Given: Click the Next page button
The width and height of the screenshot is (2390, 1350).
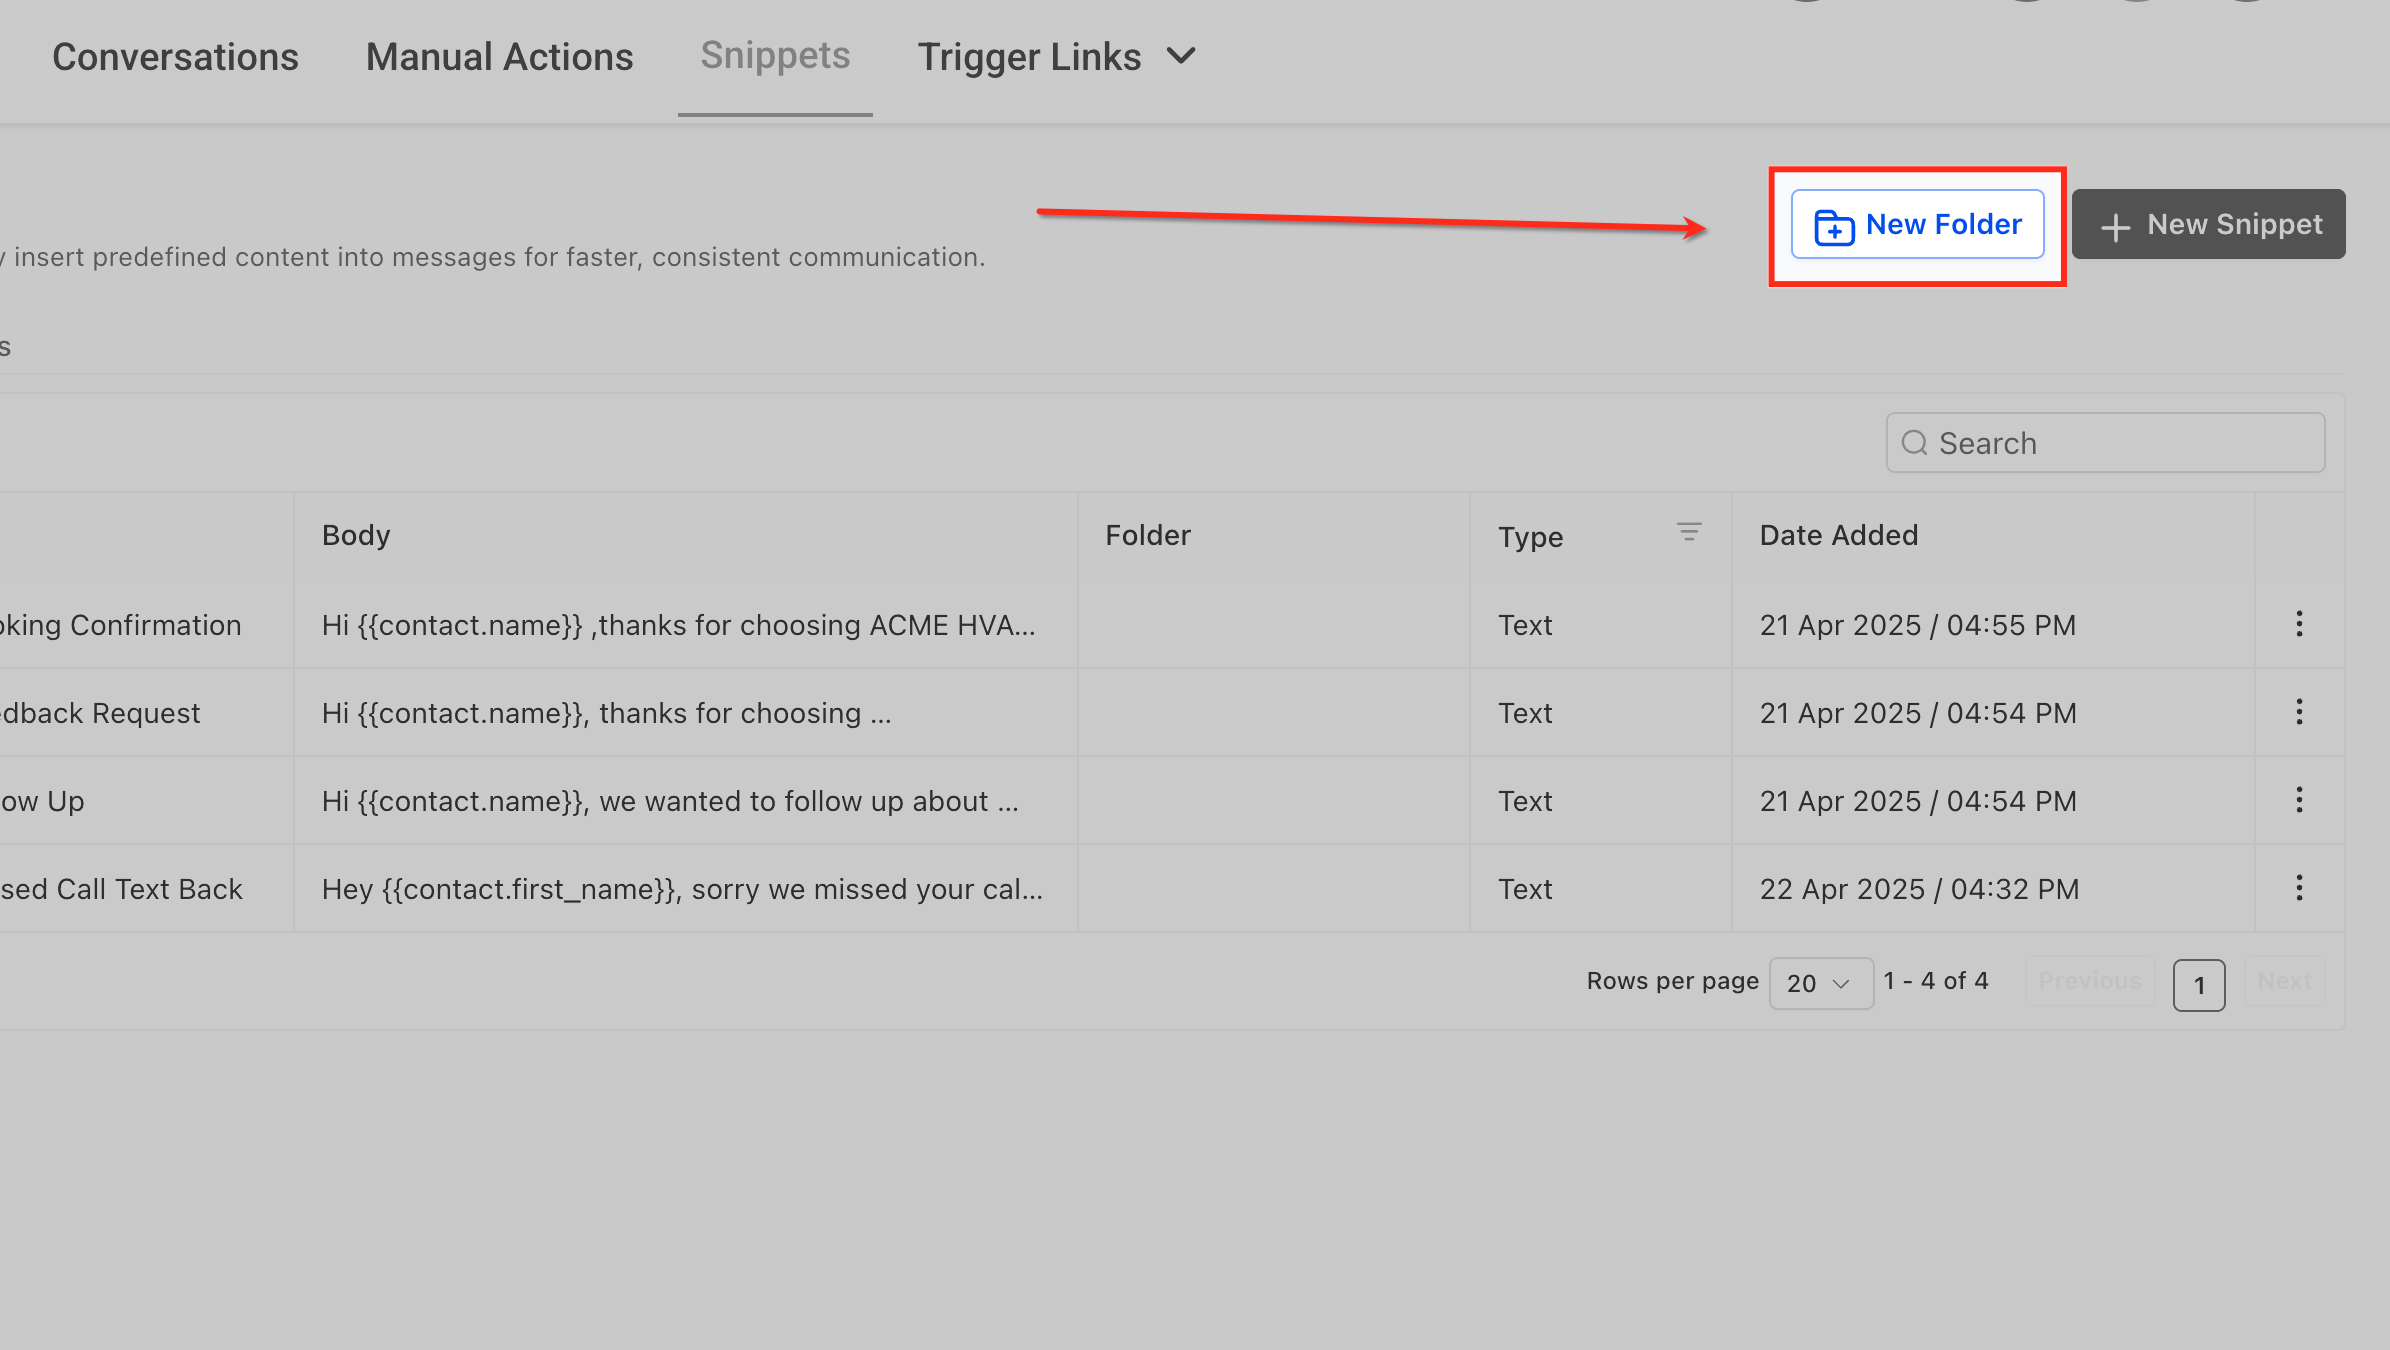Looking at the screenshot, I should [2284, 981].
